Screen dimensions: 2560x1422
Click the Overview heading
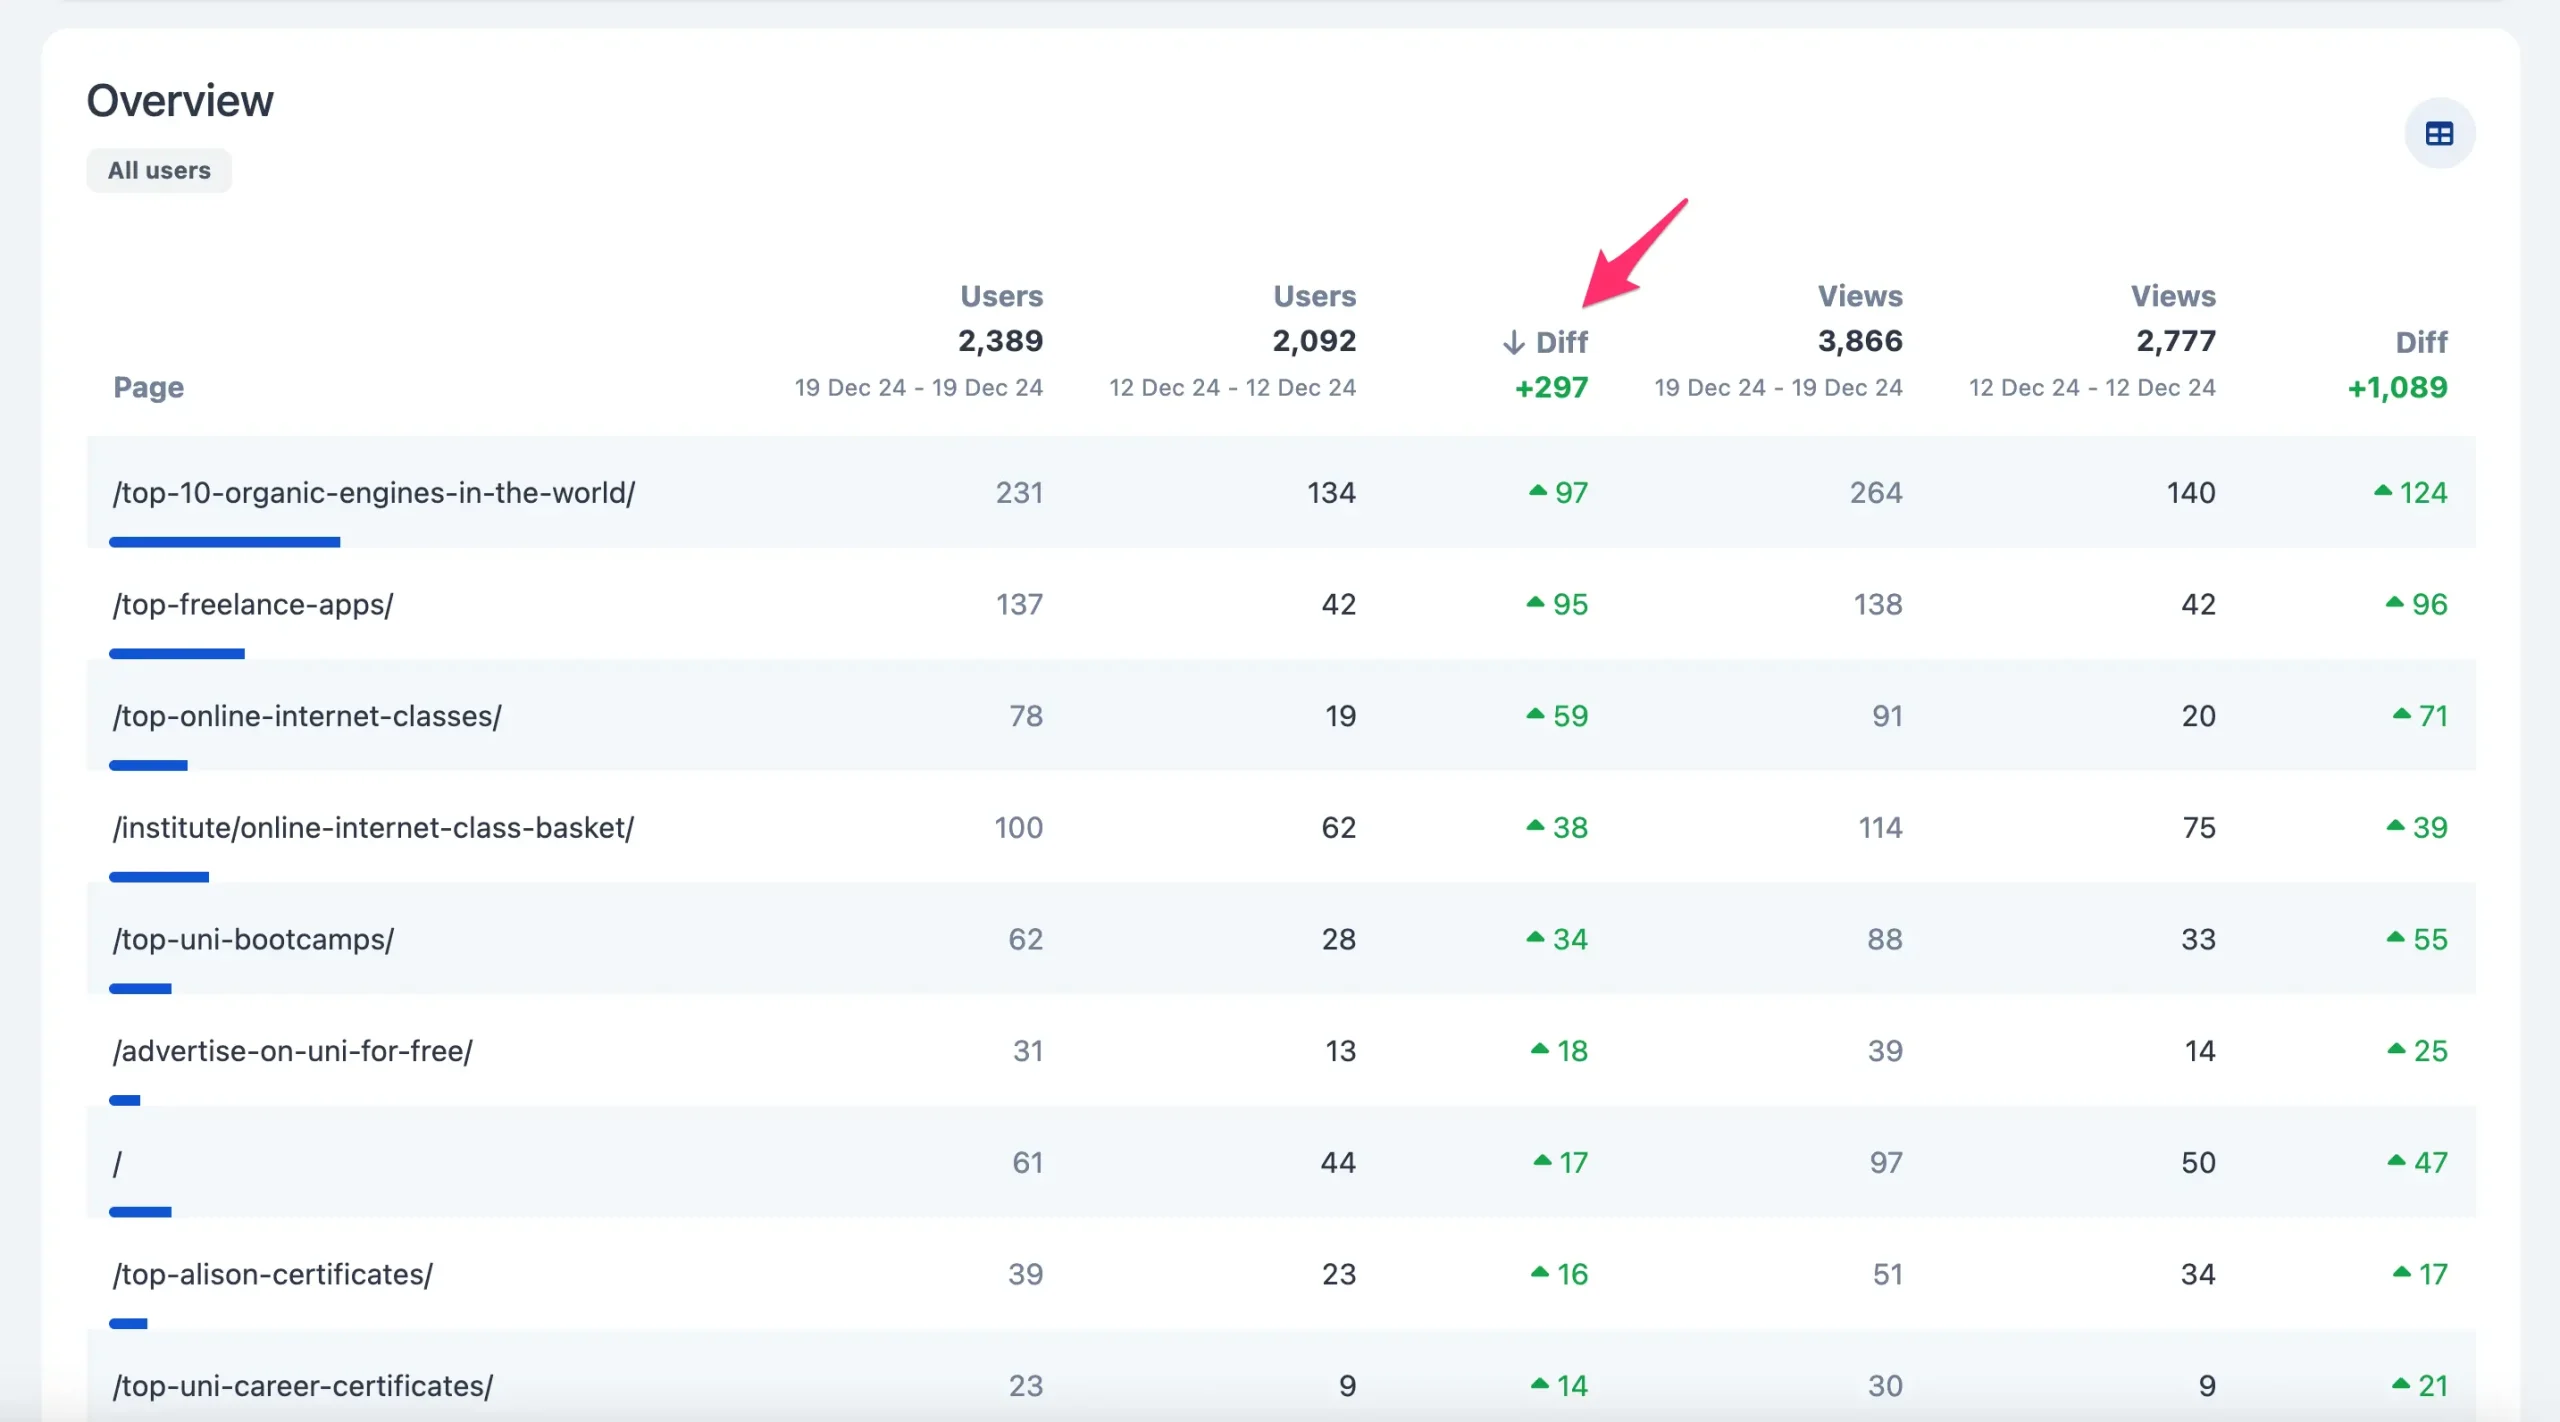[x=180, y=101]
